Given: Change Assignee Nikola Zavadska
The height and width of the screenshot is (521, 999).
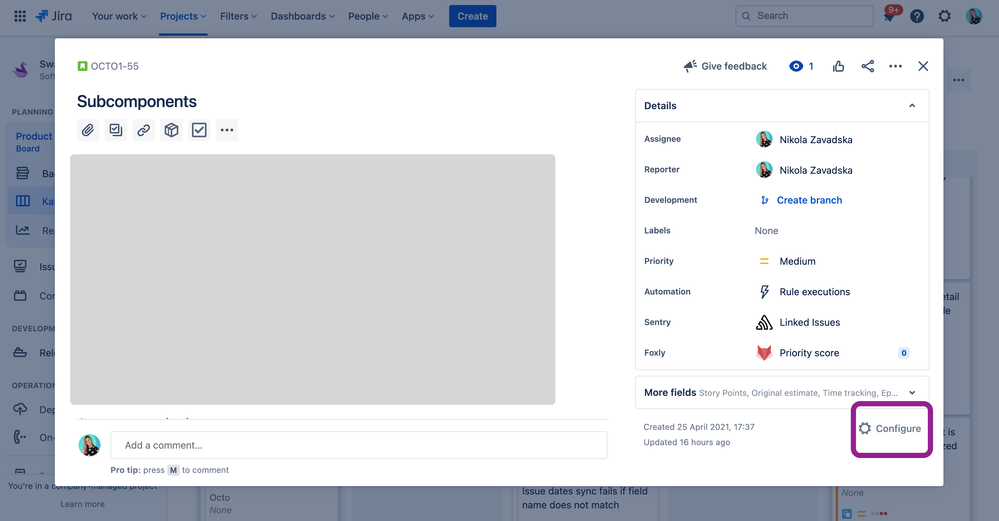Looking at the screenshot, I should pyautogui.click(x=804, y=139).
